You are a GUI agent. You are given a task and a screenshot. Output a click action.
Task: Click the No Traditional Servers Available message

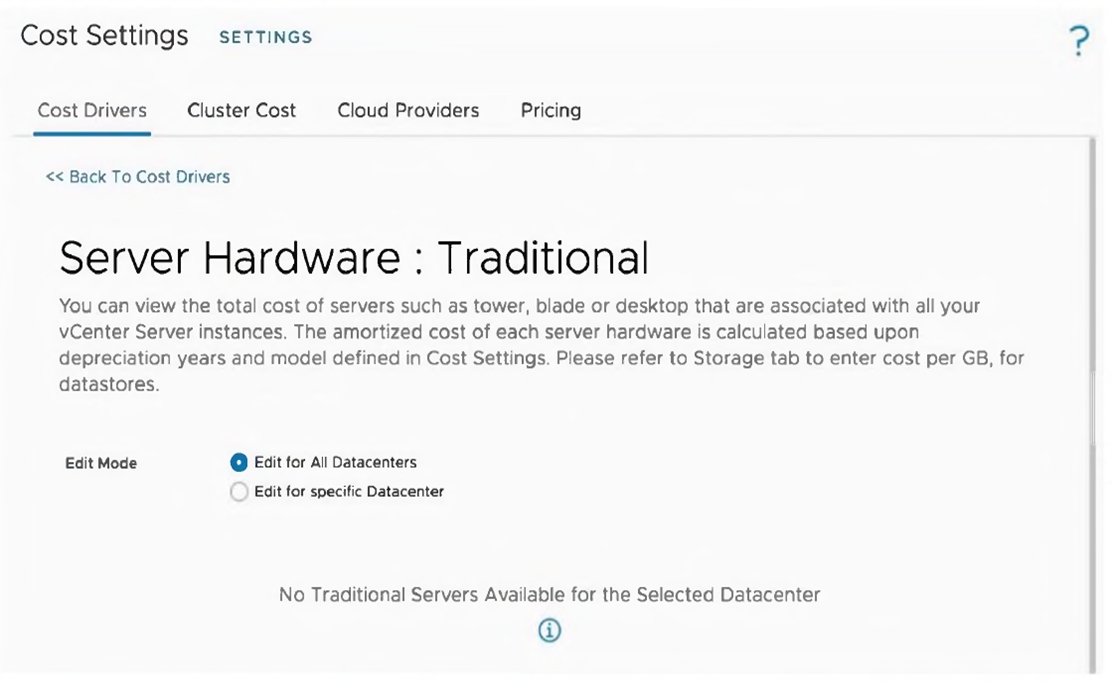[549, 595]
